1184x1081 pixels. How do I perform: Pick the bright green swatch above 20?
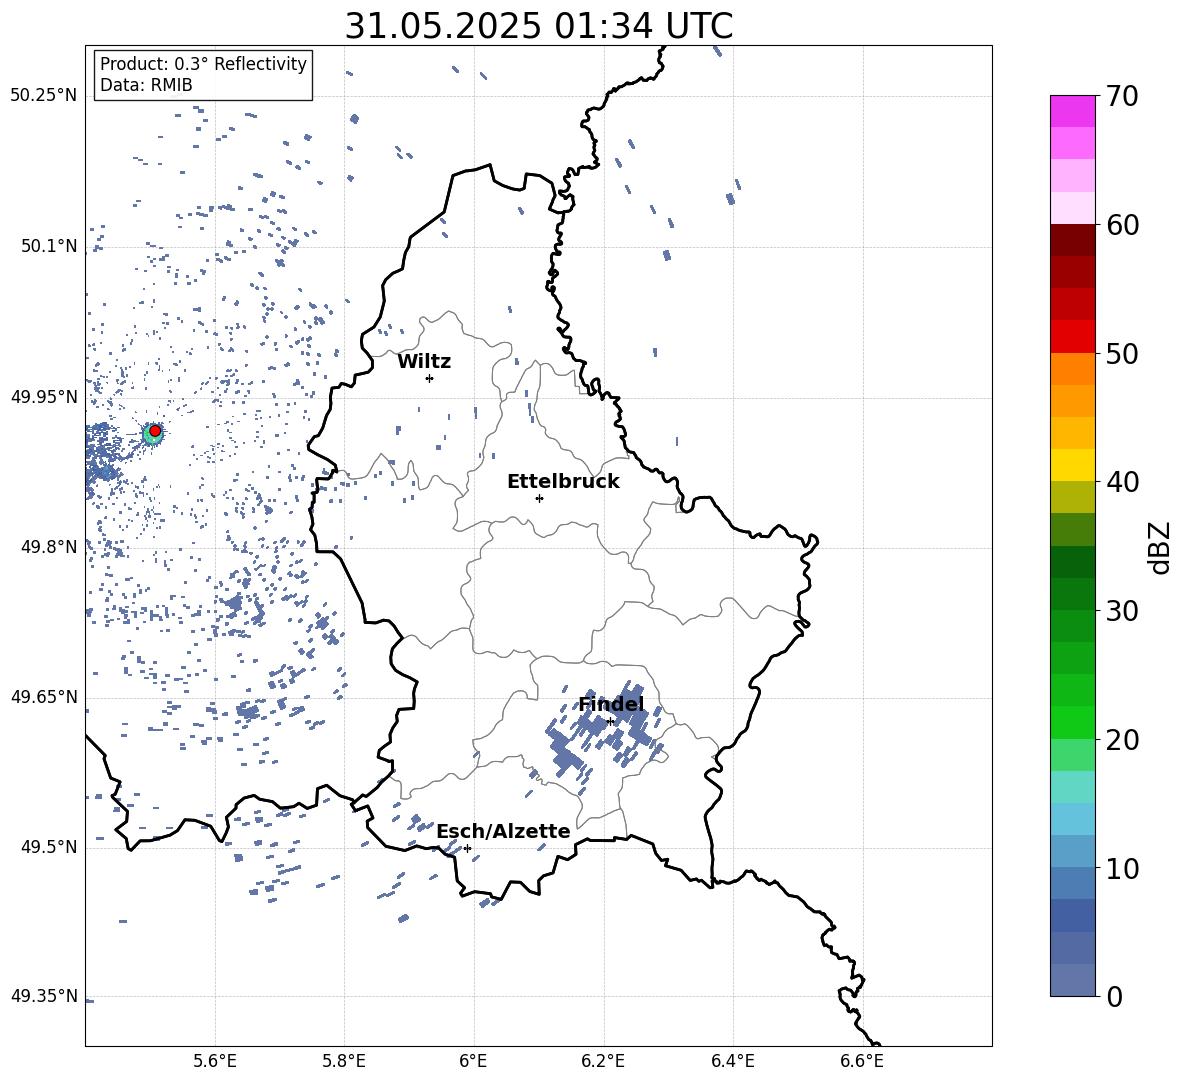(x=1072, y=722)
